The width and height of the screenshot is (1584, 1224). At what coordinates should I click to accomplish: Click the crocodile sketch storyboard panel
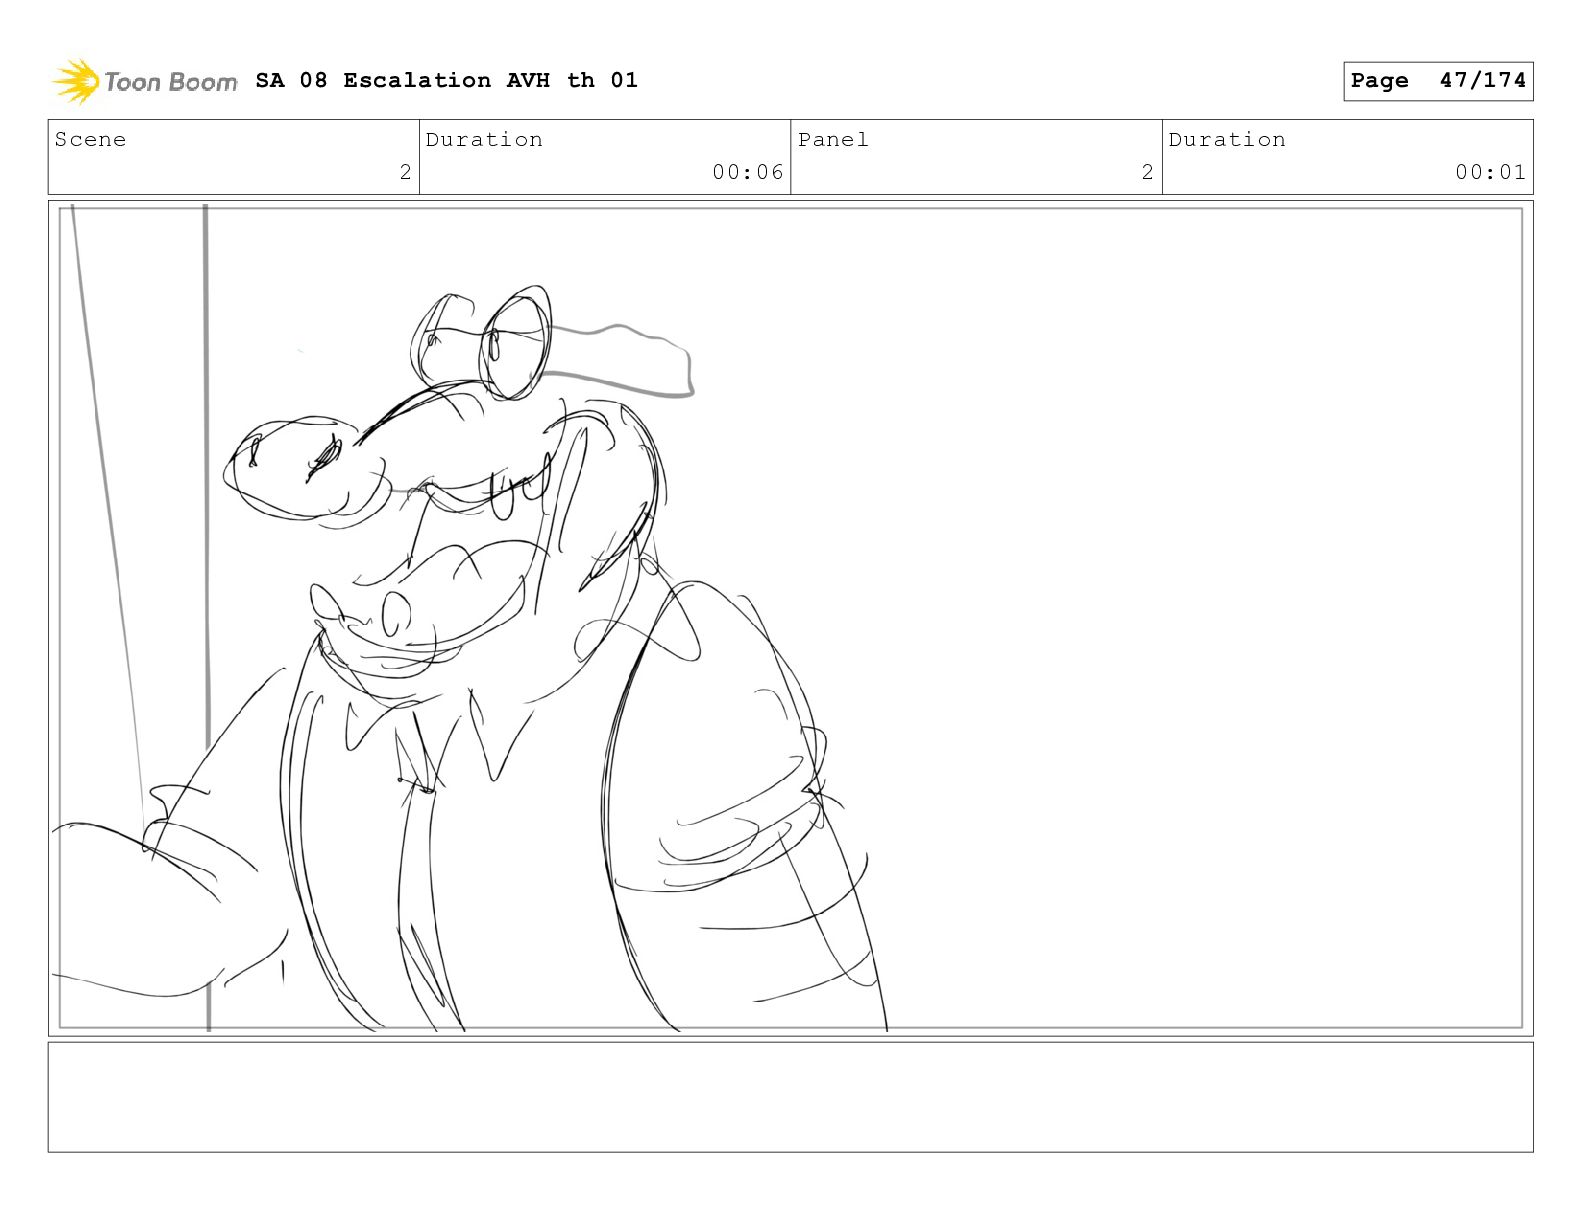(x=790, y=618)
